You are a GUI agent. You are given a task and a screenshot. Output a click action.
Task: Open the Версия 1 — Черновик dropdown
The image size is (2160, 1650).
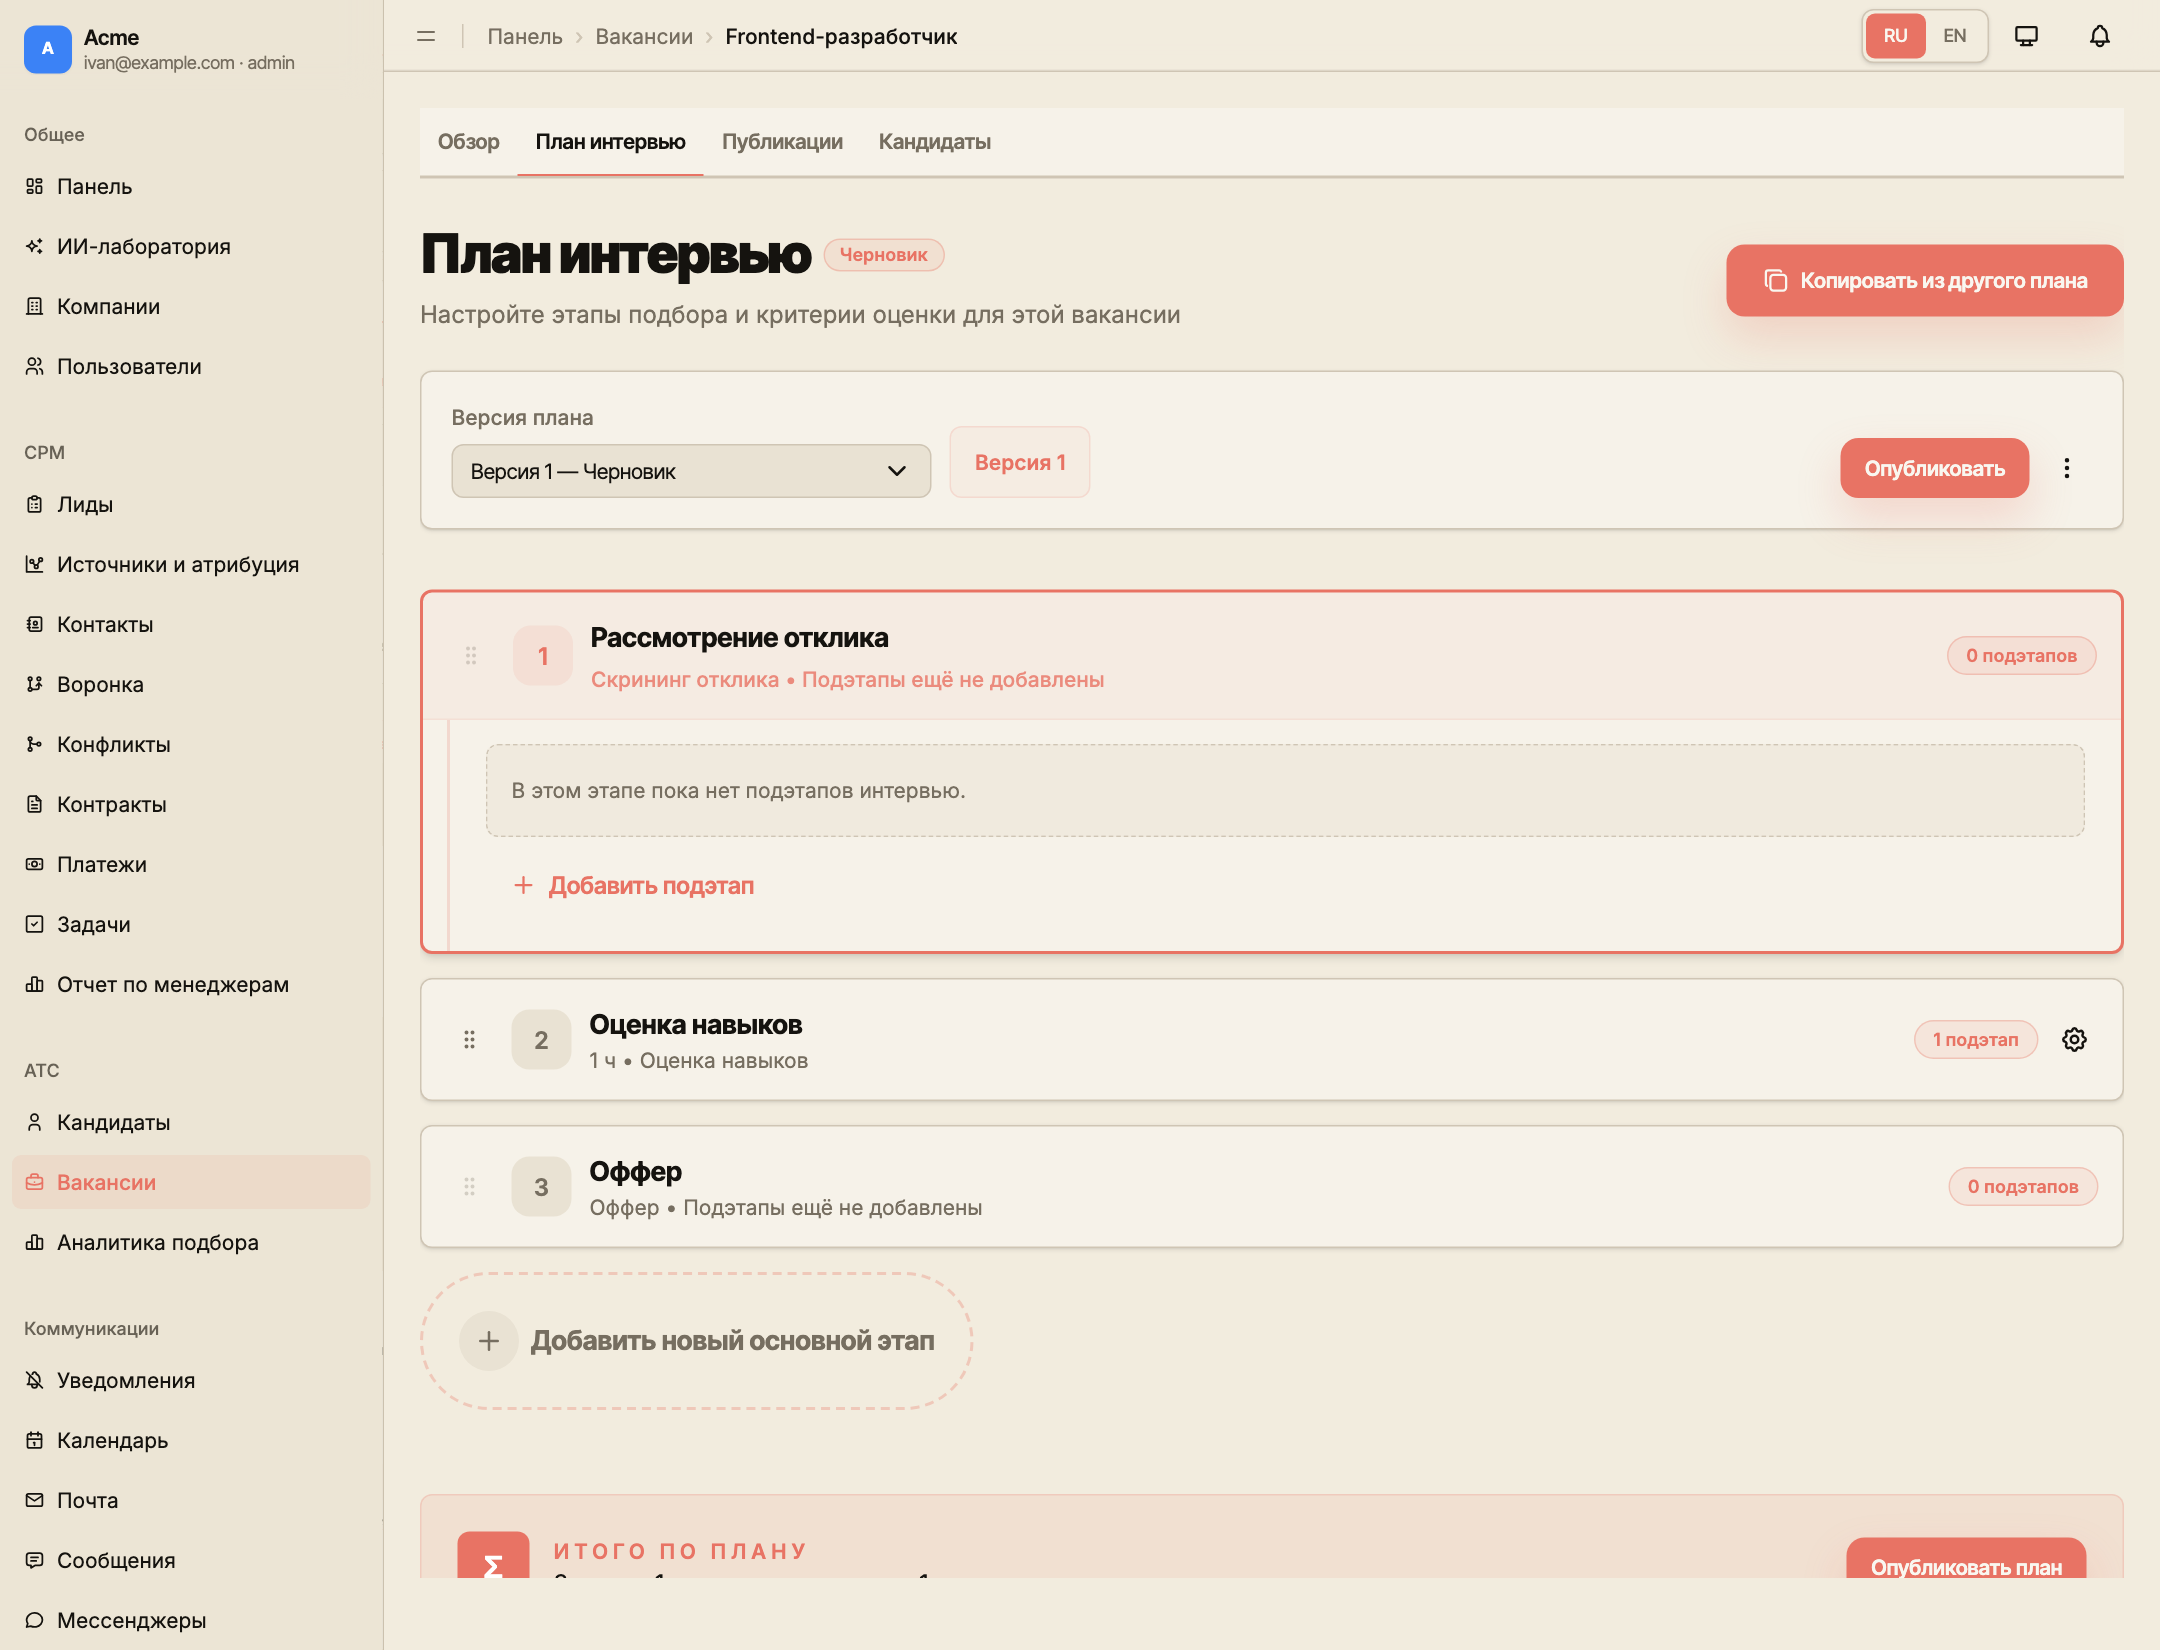point(691,471)
